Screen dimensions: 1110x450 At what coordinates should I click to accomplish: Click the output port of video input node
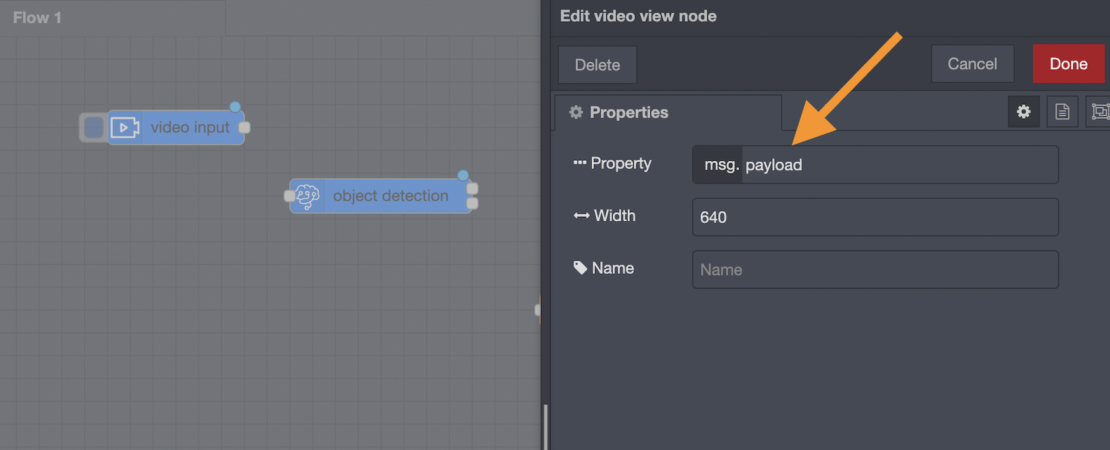[x=245, y=128]
